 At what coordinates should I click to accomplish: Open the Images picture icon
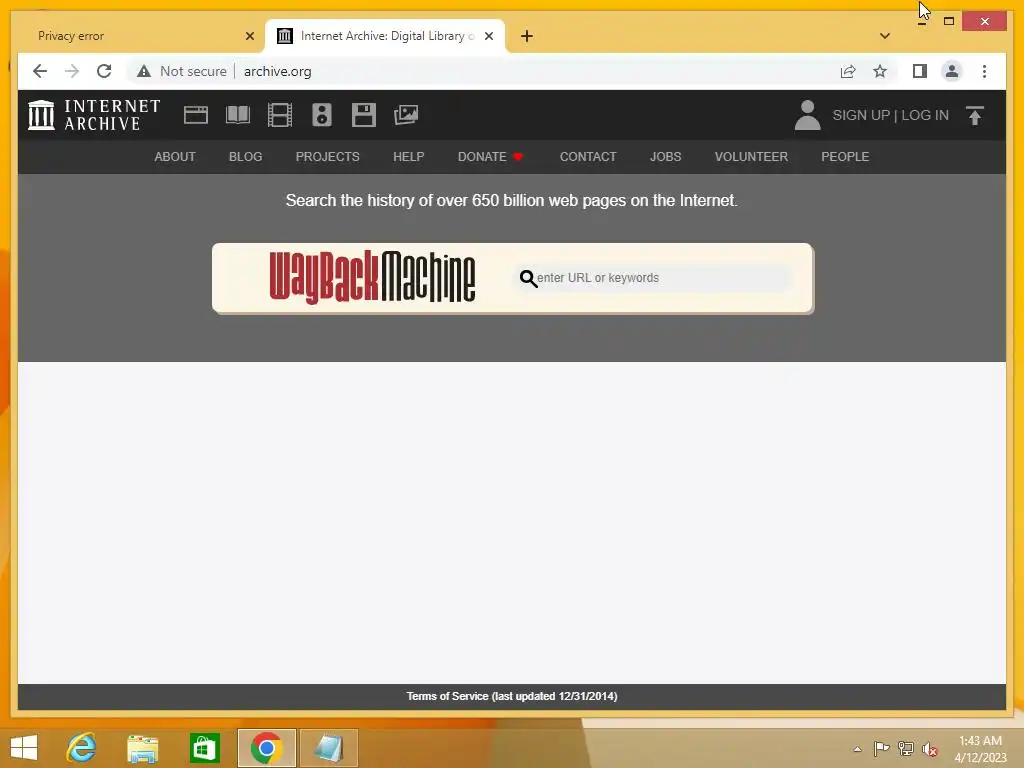pos(406,115)
